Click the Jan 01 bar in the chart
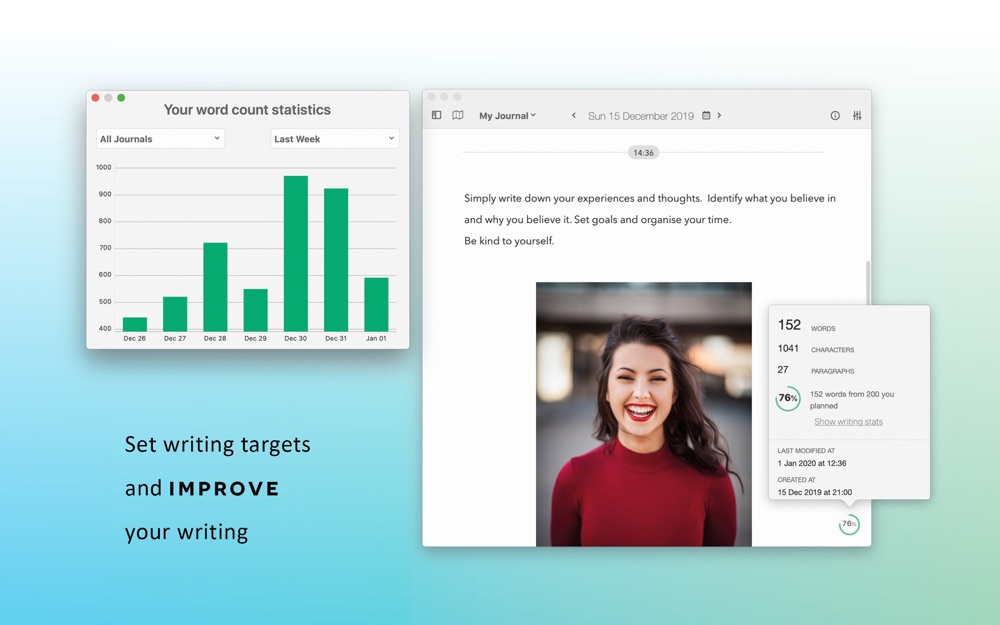This screenshot has width=1000, height=625. point(376,304)
